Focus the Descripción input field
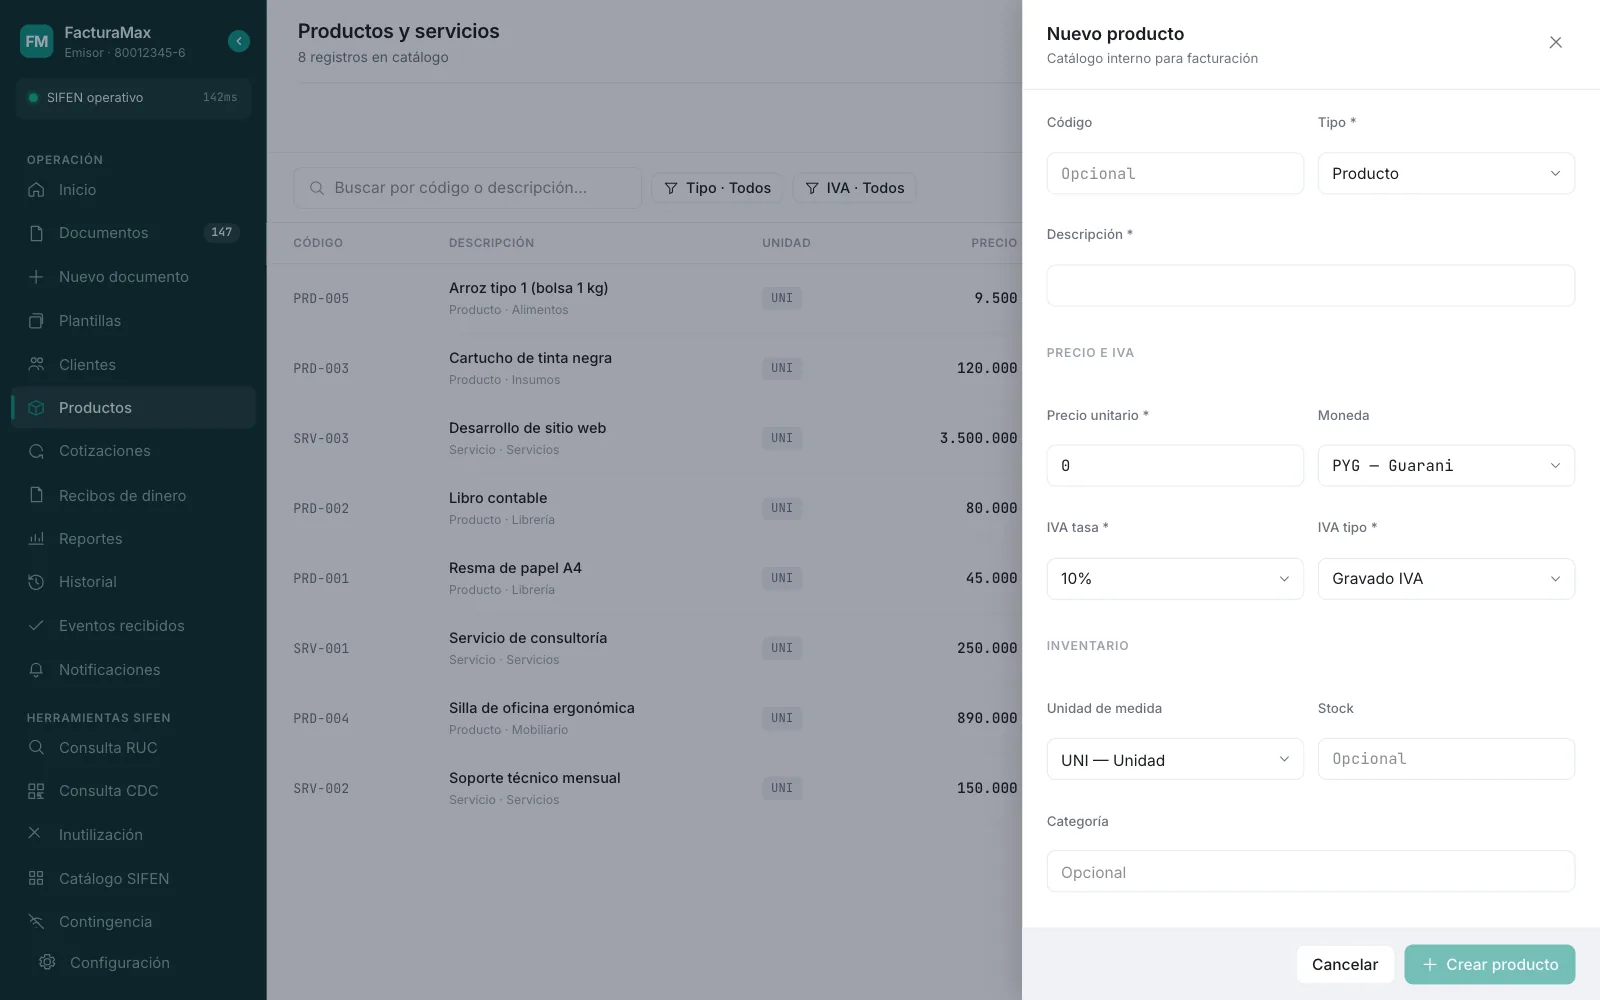Screen dimensions: 1600x1000 tap(1311, 285)
